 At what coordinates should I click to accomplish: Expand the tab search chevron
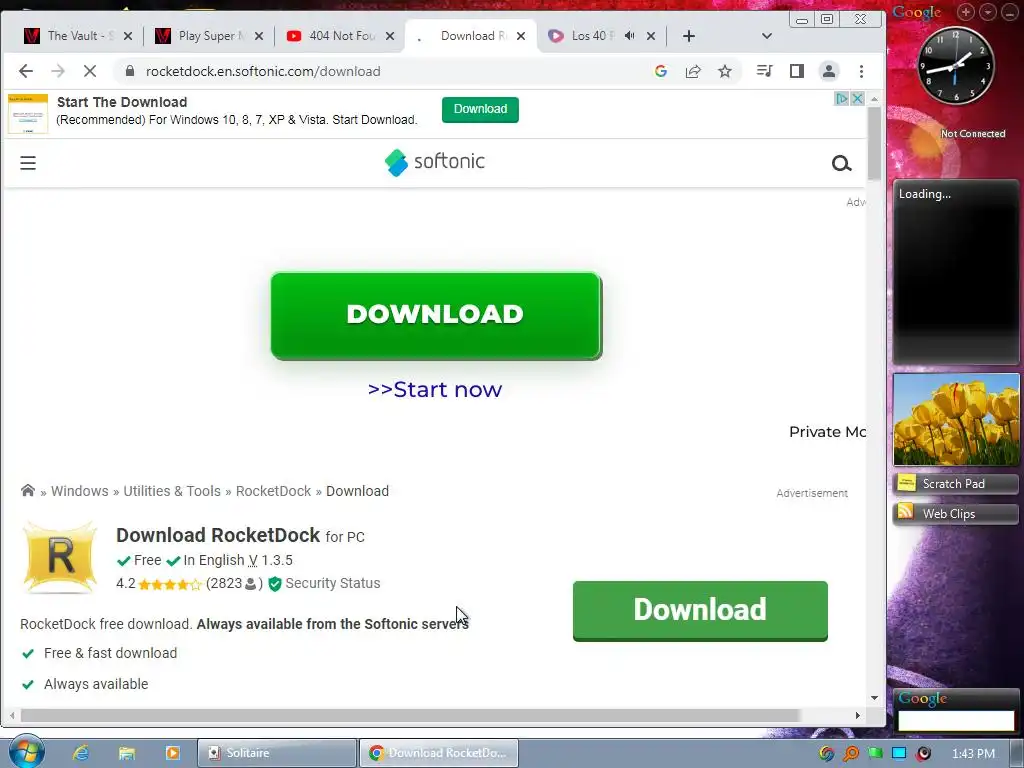tap(767, 36)
